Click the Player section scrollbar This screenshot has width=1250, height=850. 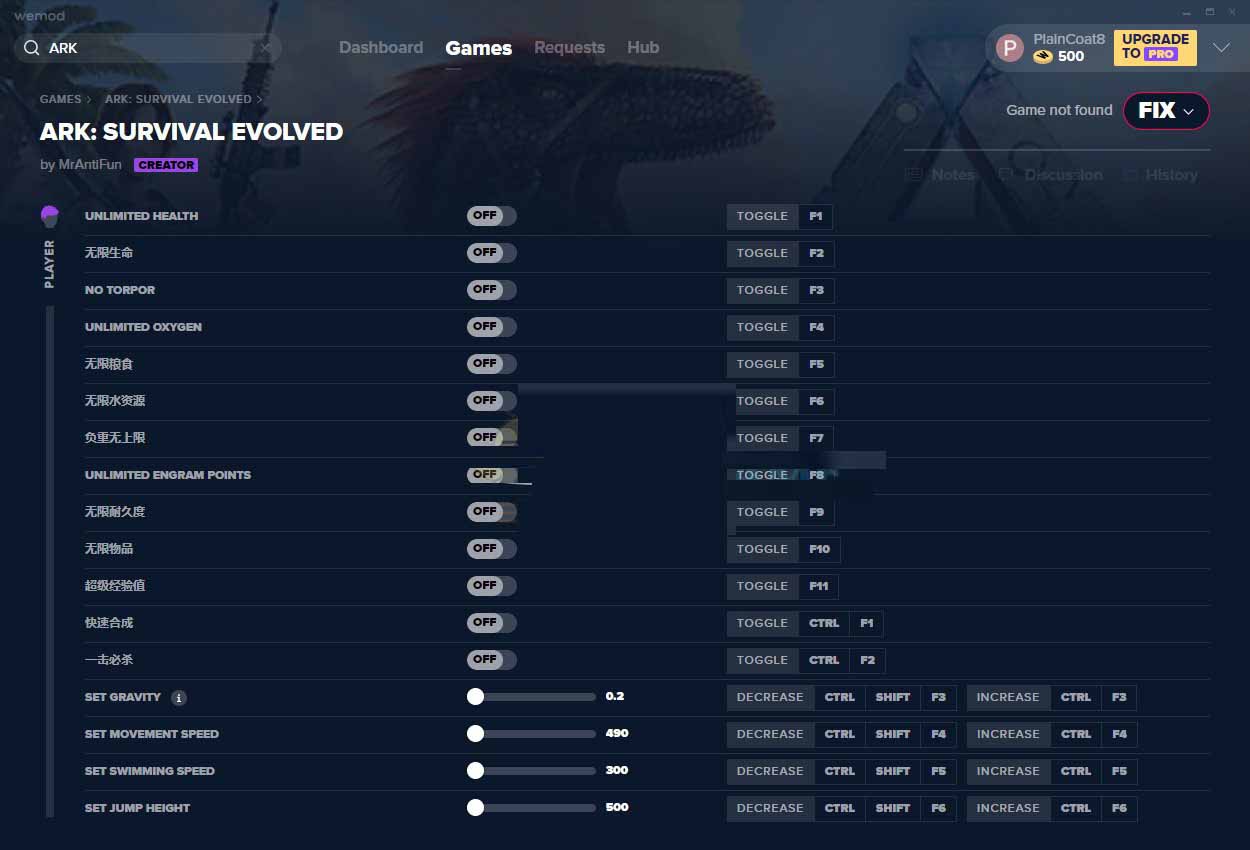pos(50,562)
